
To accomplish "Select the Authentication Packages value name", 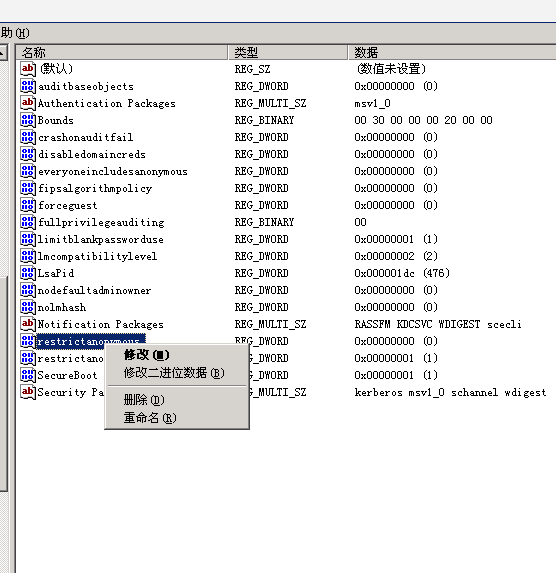I will (x=107, y=103).
